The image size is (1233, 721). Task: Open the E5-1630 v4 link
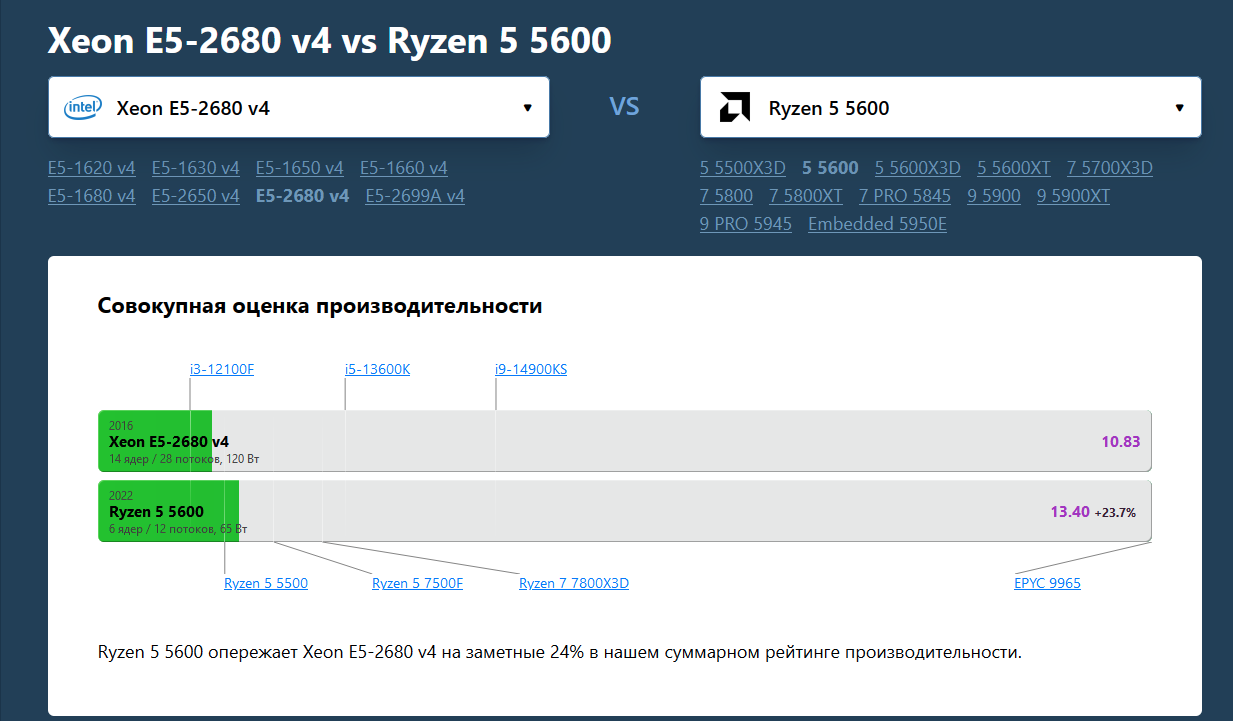click(x=196, y=168)
